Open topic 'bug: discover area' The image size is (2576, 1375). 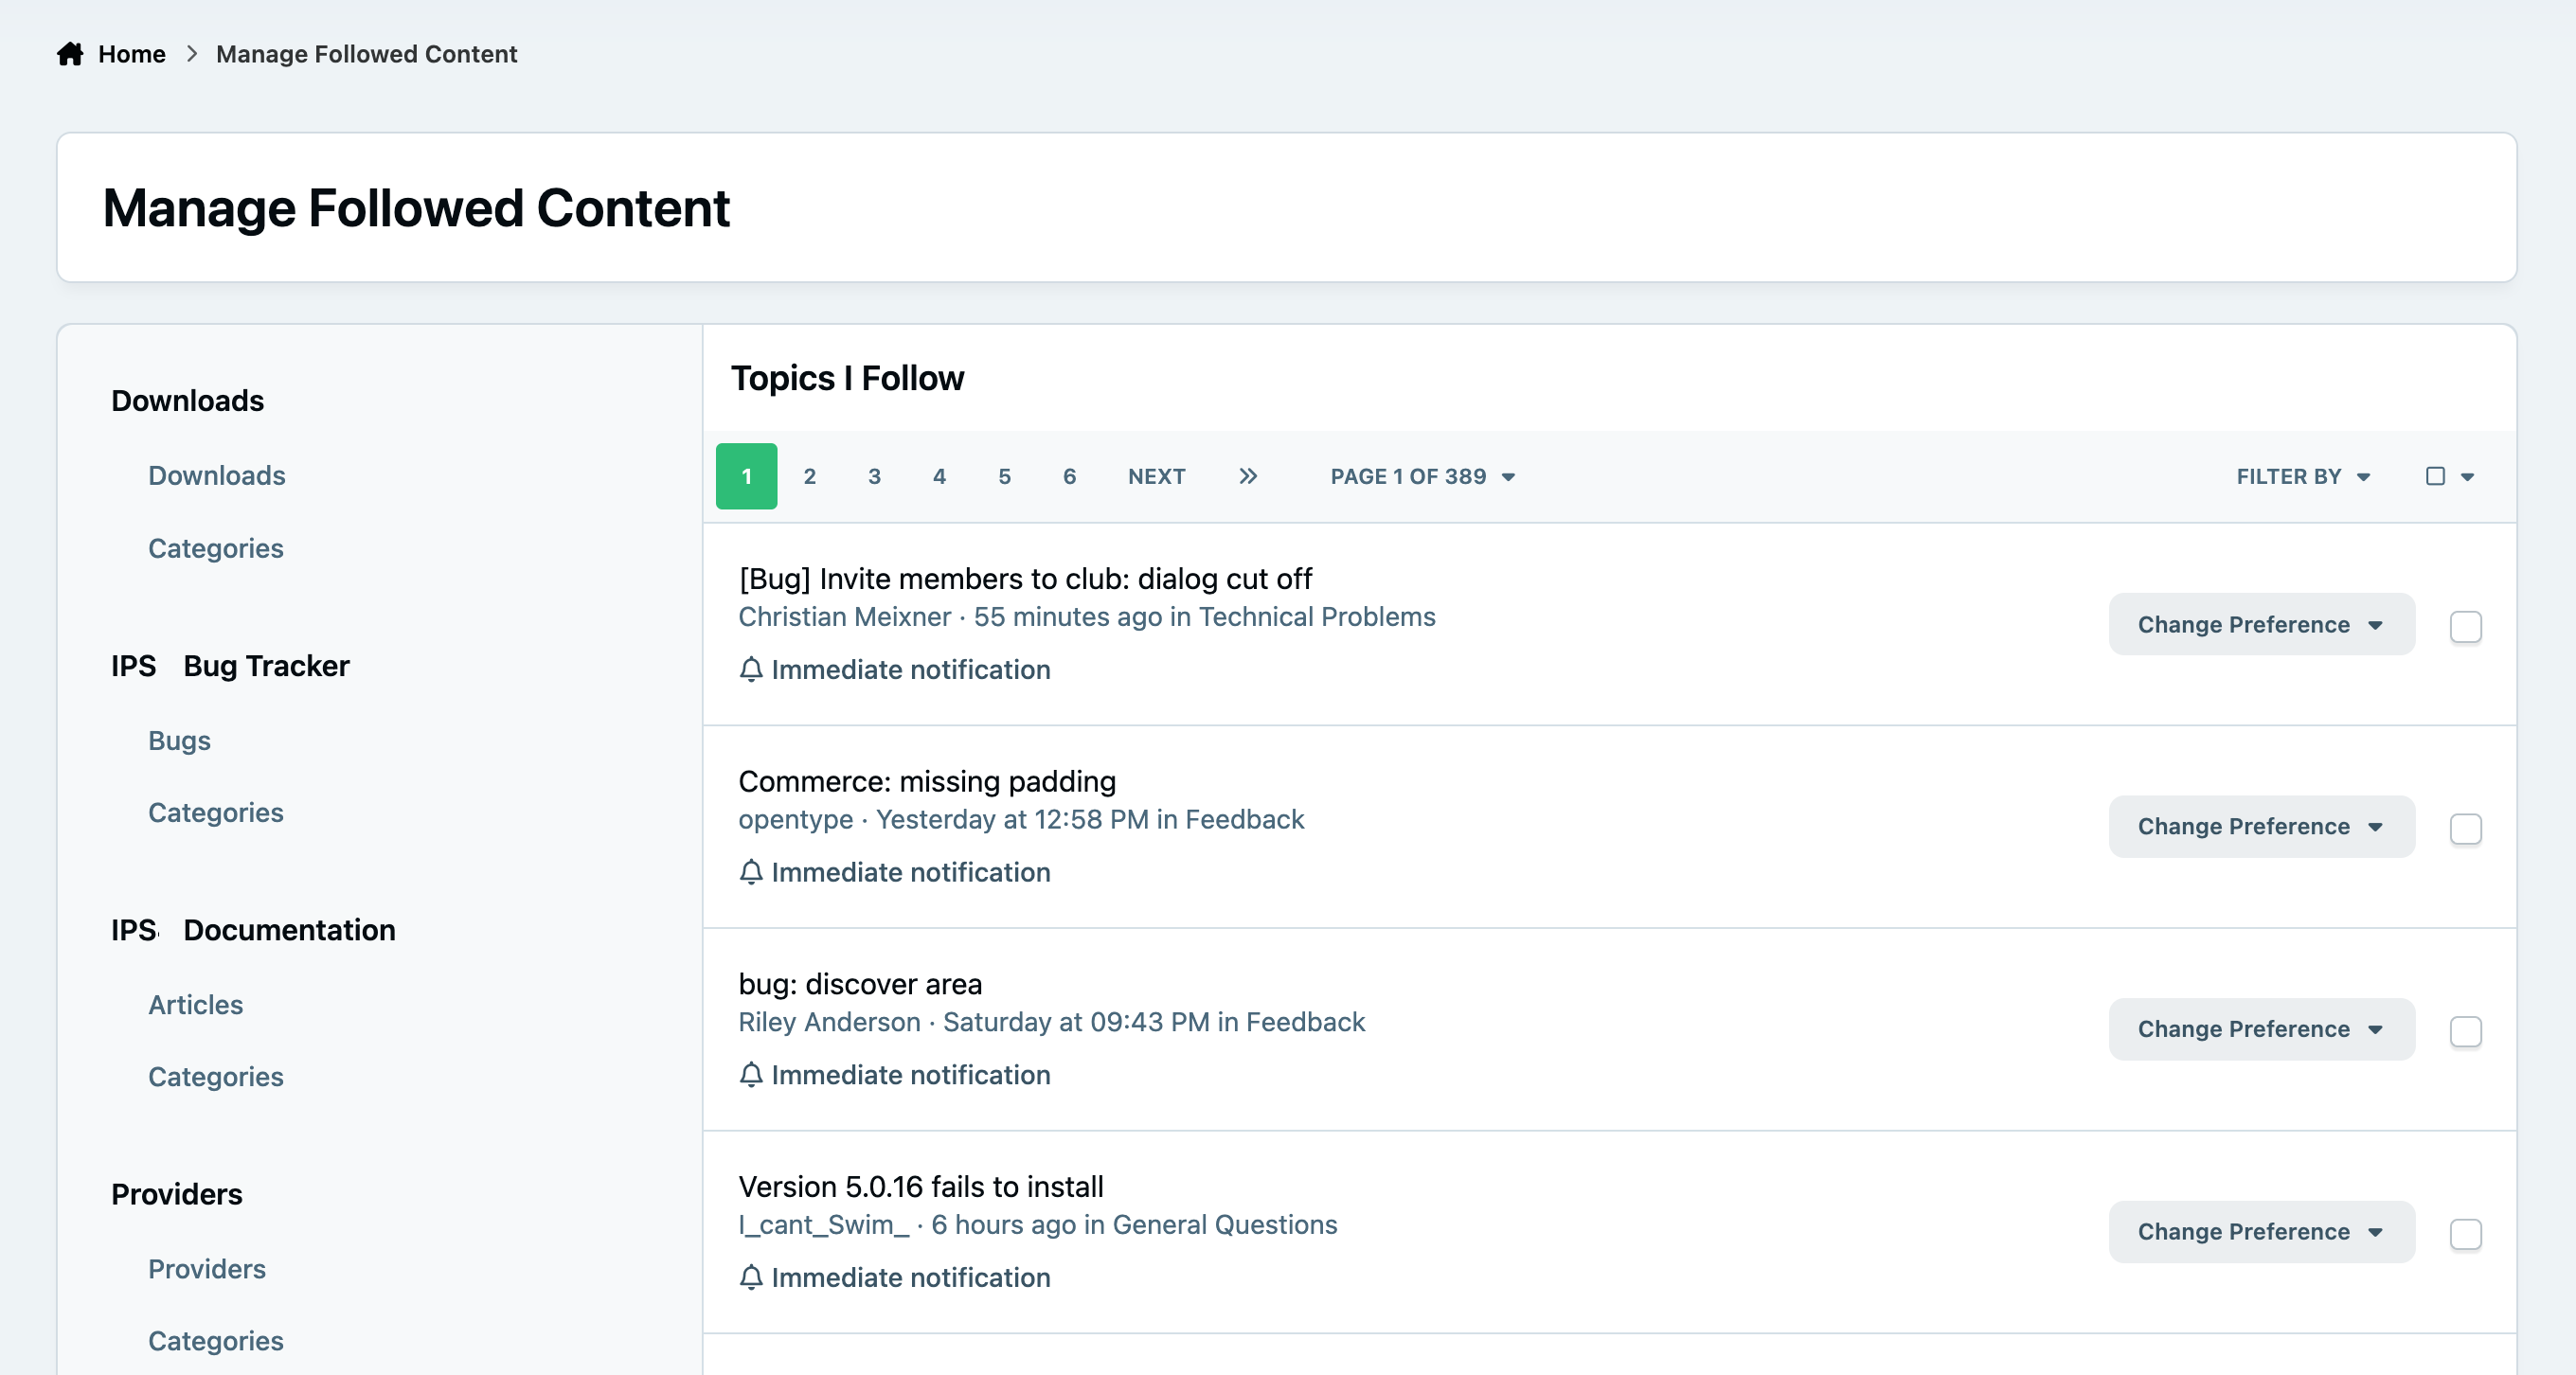(860, 983)
